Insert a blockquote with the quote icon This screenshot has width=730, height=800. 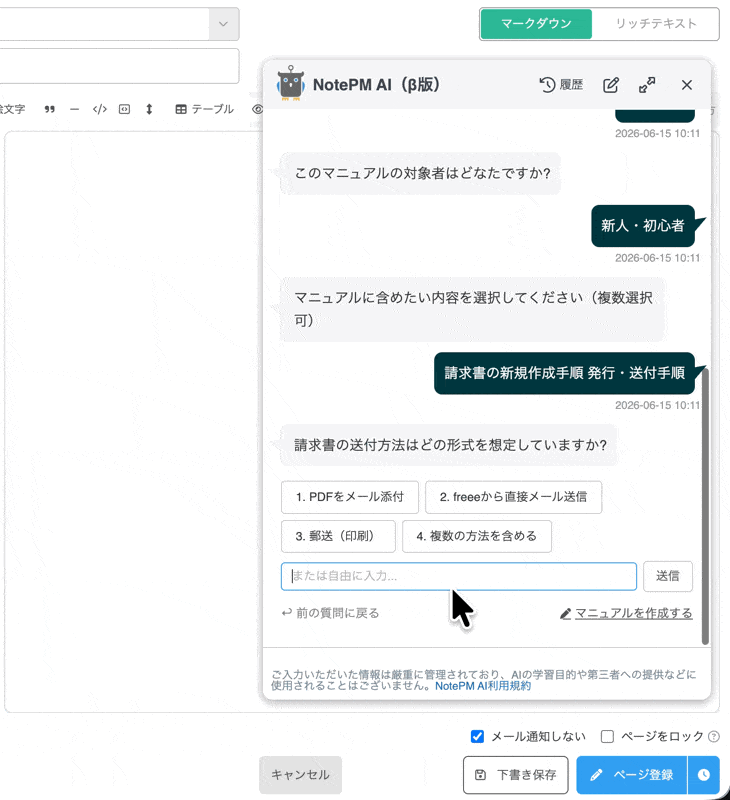point(49,109)
